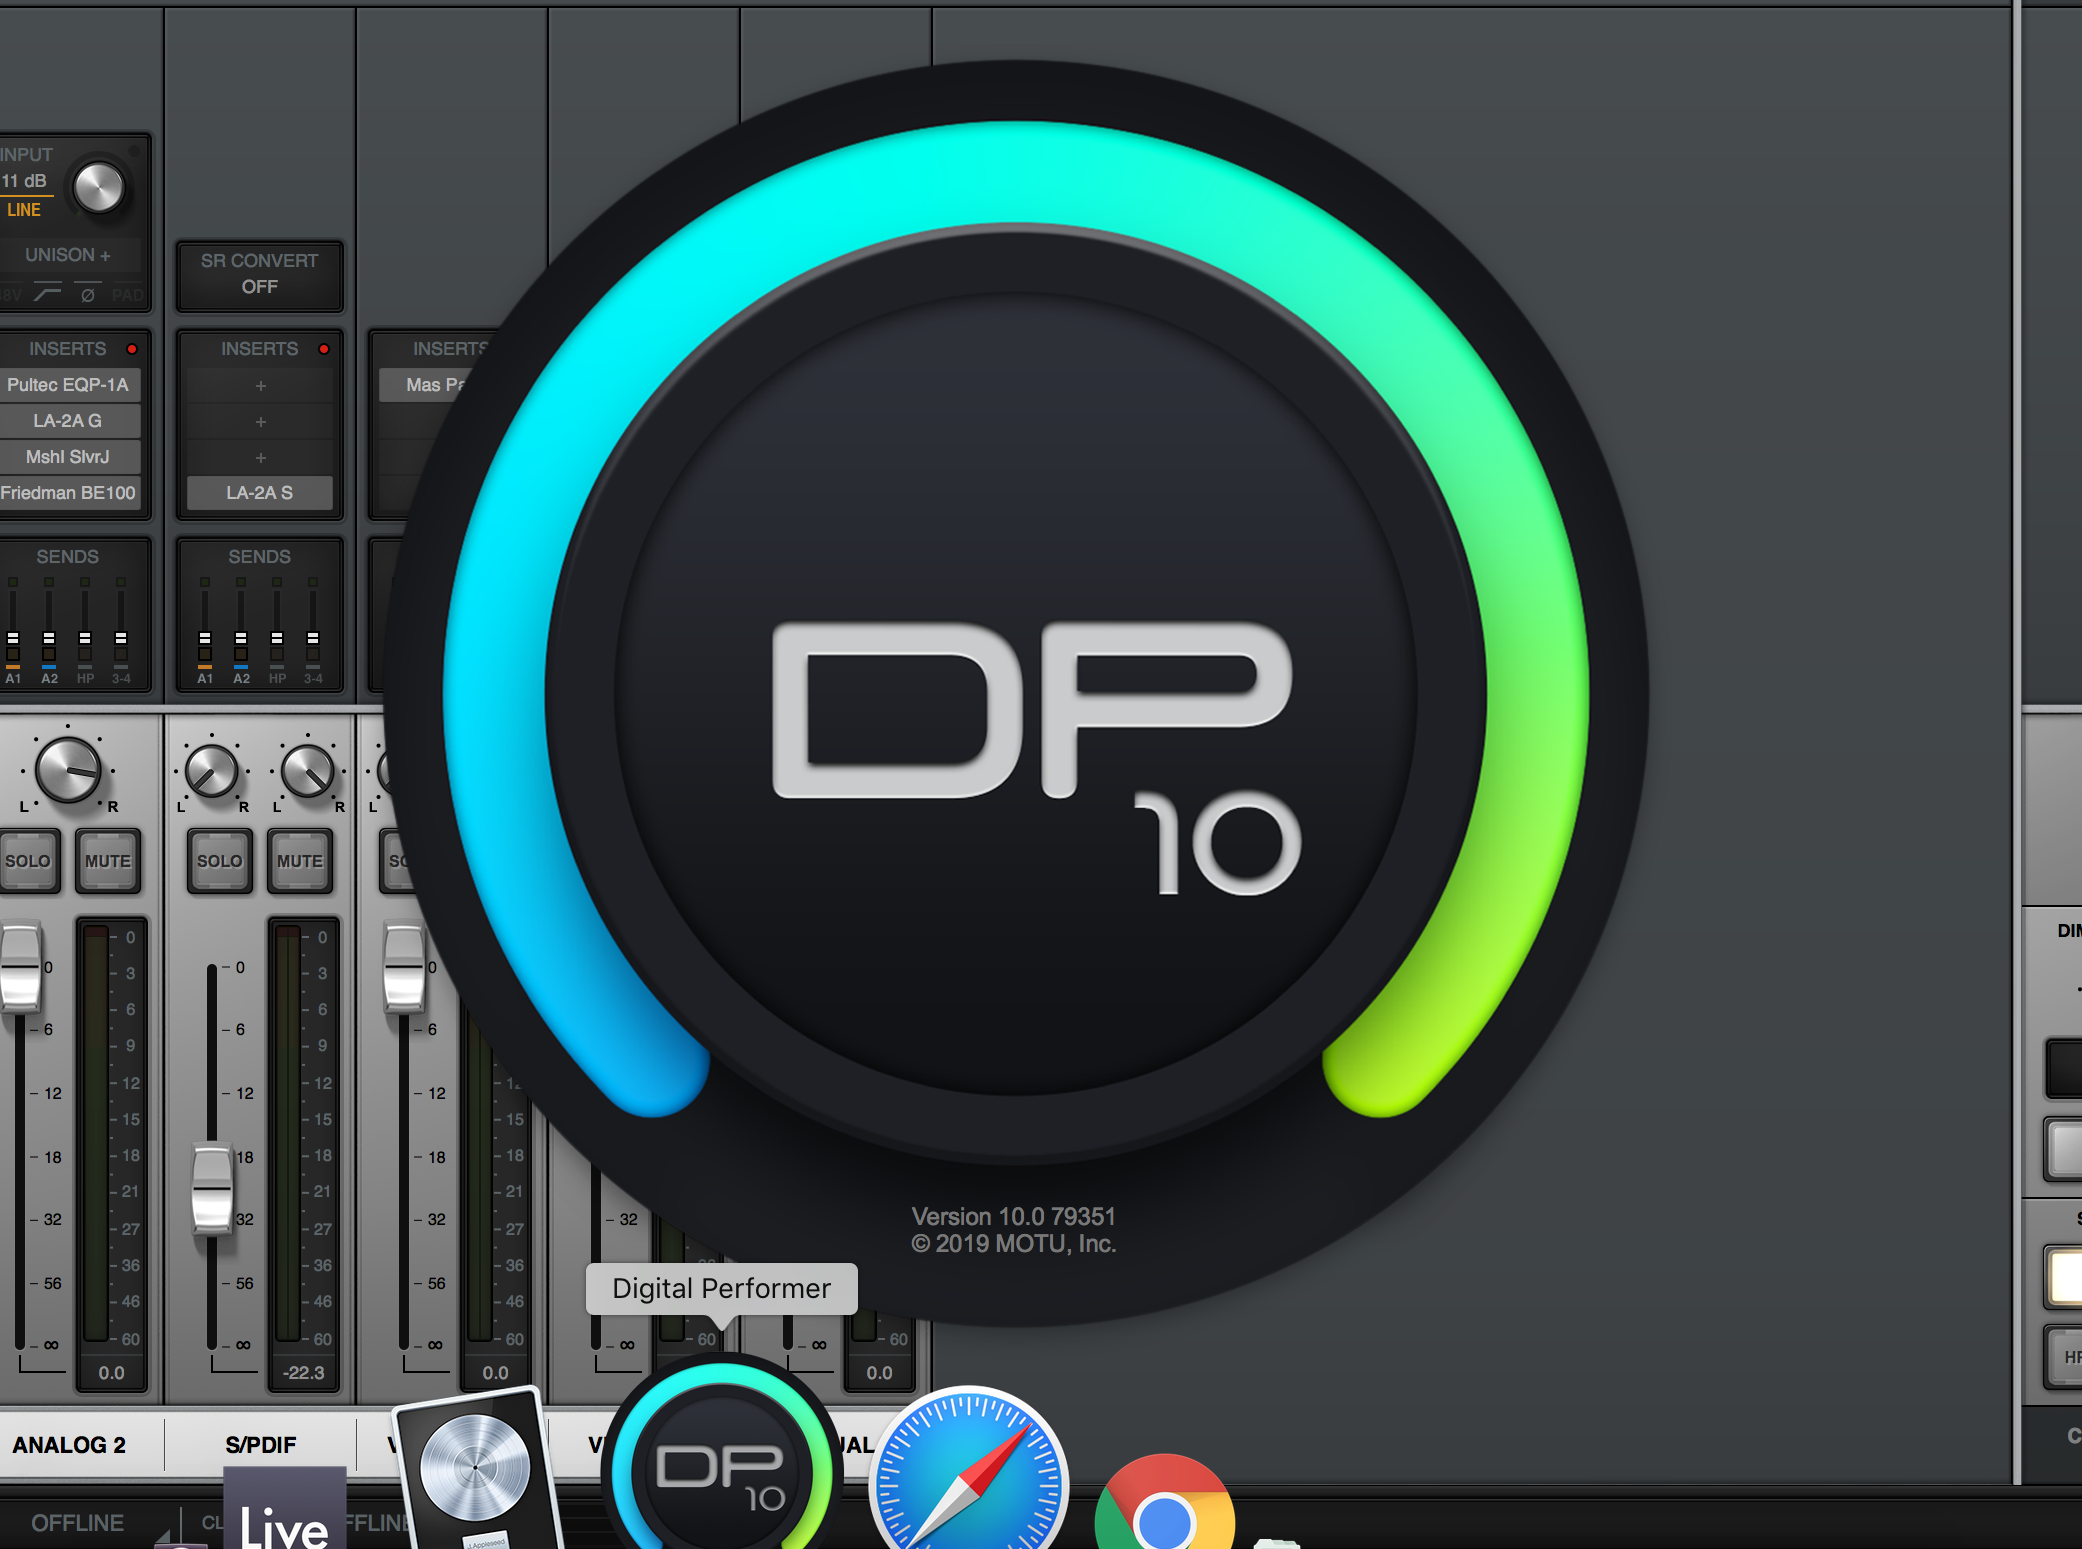Toggle 48V phantom power on Analog 2
This screenshot has height=1549, width=2082.
(x=11, y=295)
